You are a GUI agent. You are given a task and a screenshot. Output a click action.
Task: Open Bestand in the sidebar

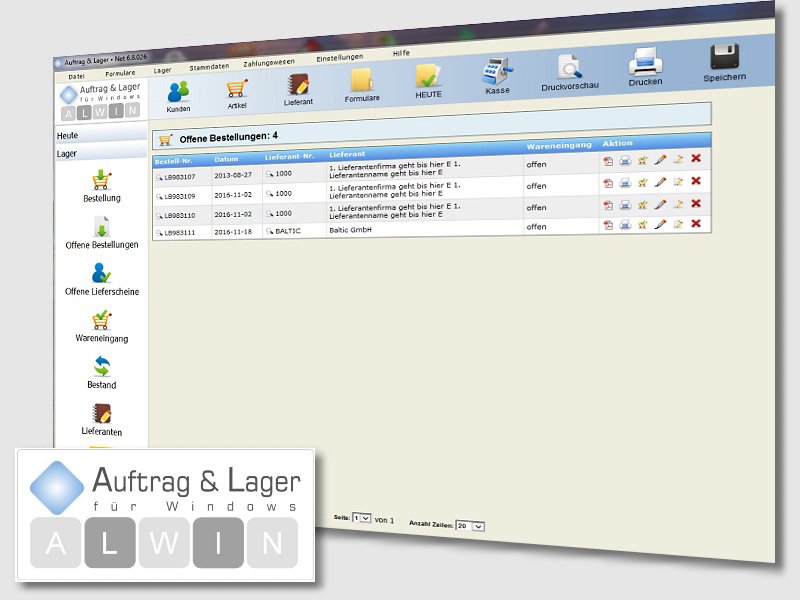click(x=102, y=373)
